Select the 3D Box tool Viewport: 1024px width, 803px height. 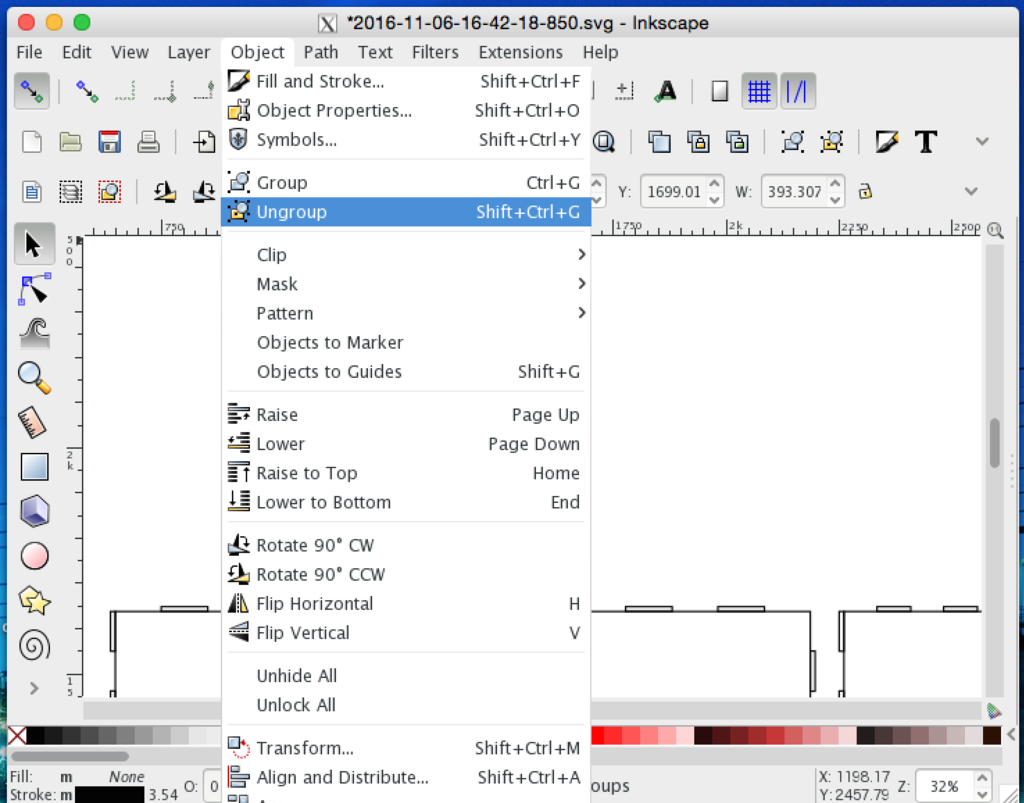(x=34, y=511)
